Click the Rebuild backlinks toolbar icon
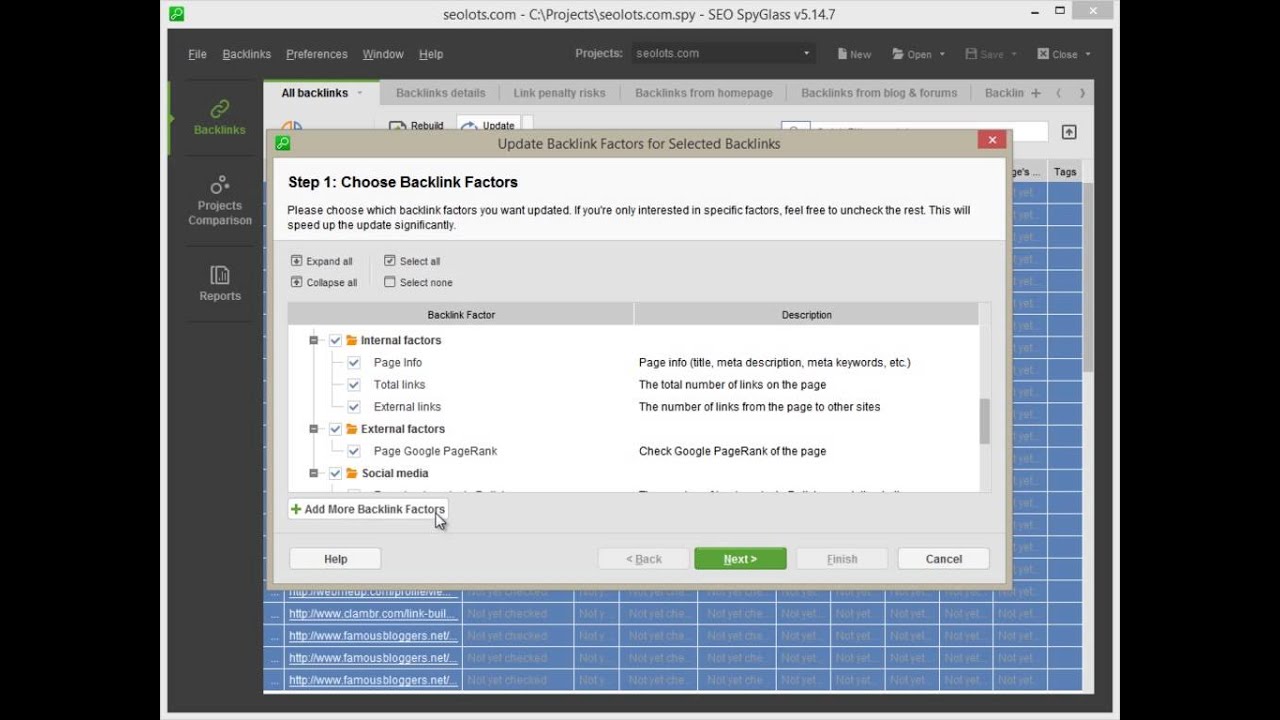The width and height of the screenshot is (1280, 720). coord(397,126)
